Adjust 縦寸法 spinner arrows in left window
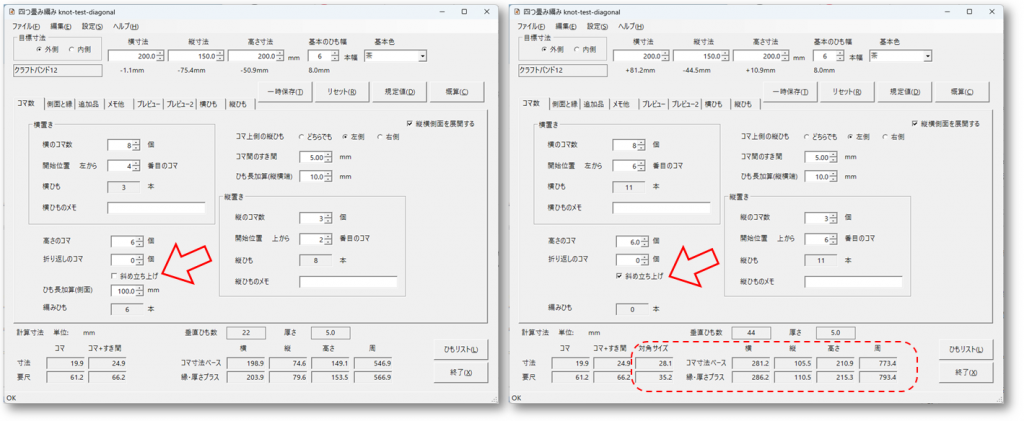Viewport: 1024px width, 421px height. coord(220,57)
